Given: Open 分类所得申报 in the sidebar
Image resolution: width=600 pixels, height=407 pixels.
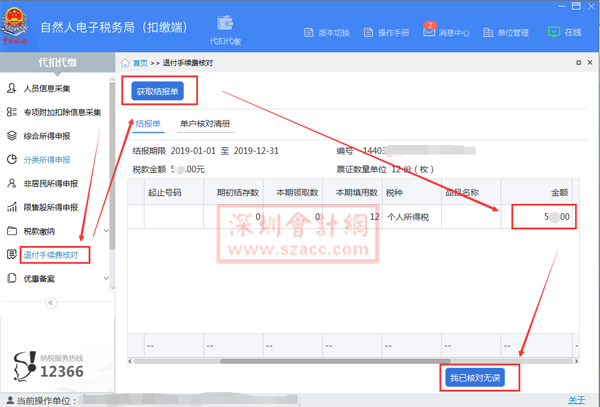Looking at the screenshot, I should pyautogui.click(x=48, y=160).
